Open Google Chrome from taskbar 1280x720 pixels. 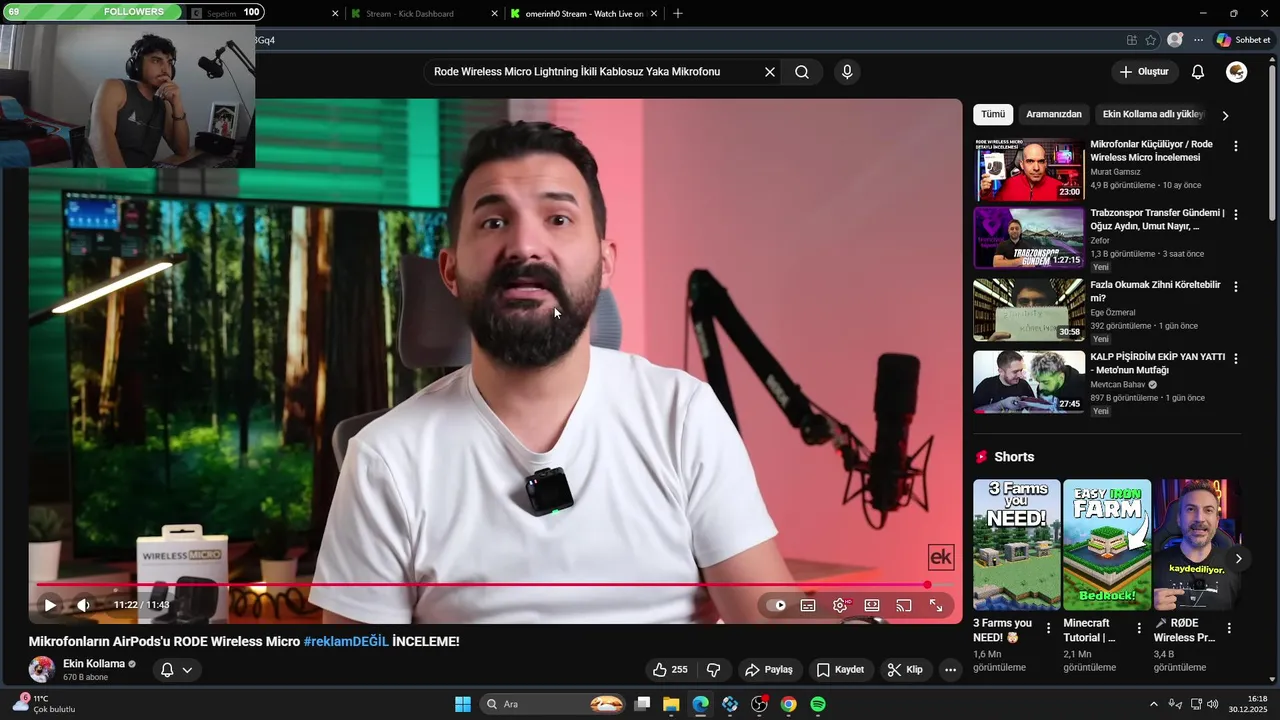(788, 704)
